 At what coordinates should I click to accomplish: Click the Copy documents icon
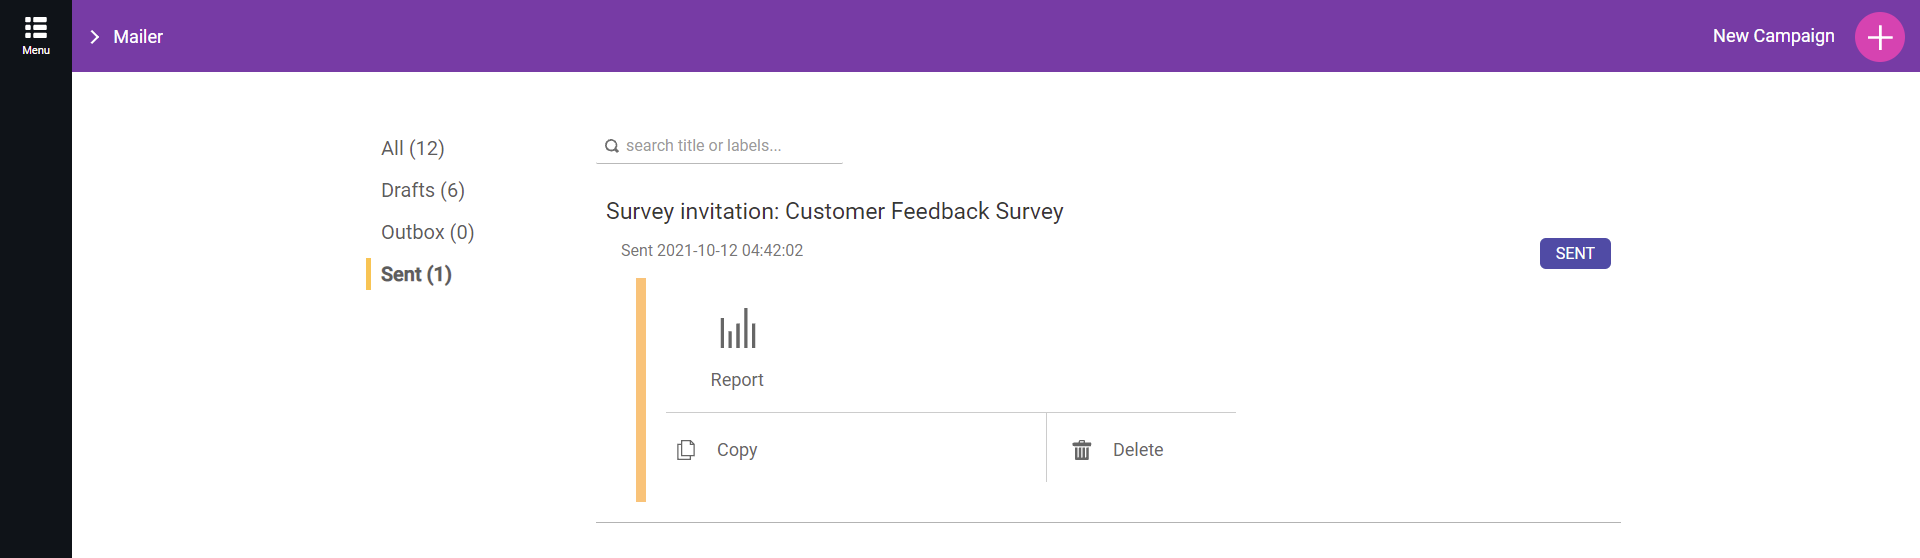pos(686,450)
